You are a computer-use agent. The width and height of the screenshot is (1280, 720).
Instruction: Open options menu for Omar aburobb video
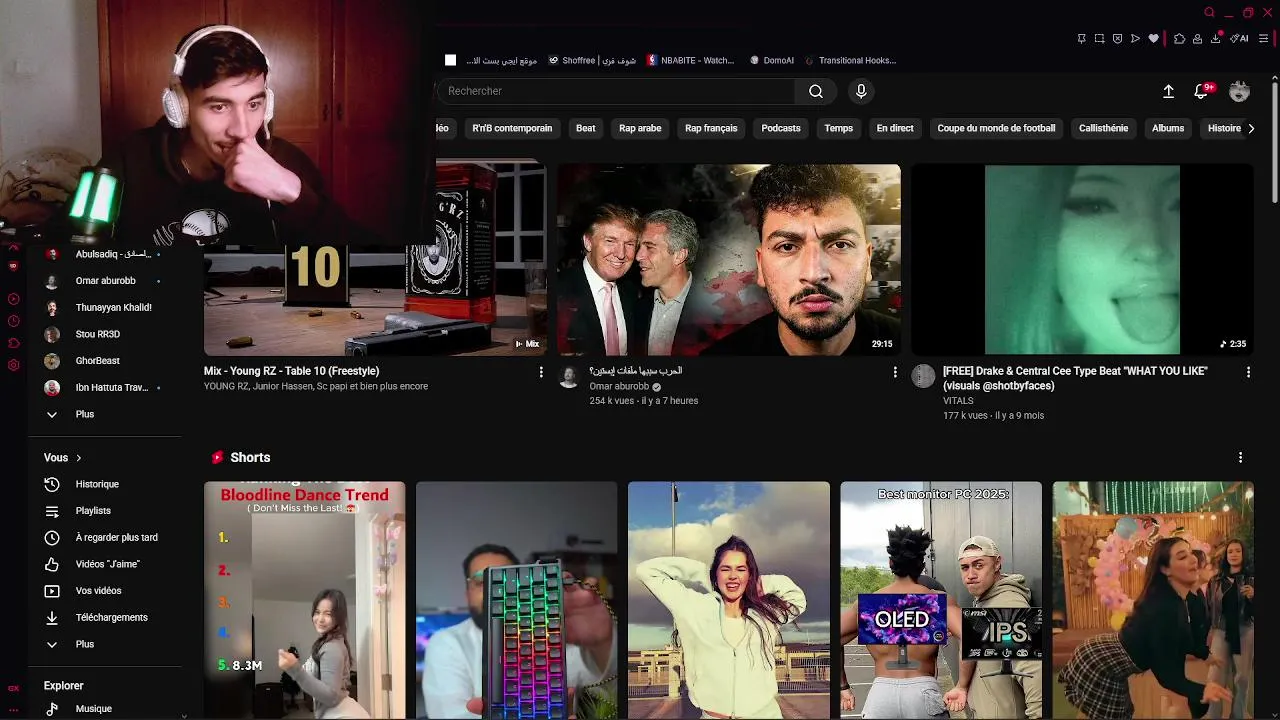pyautogui.click(x=895, y=372)
